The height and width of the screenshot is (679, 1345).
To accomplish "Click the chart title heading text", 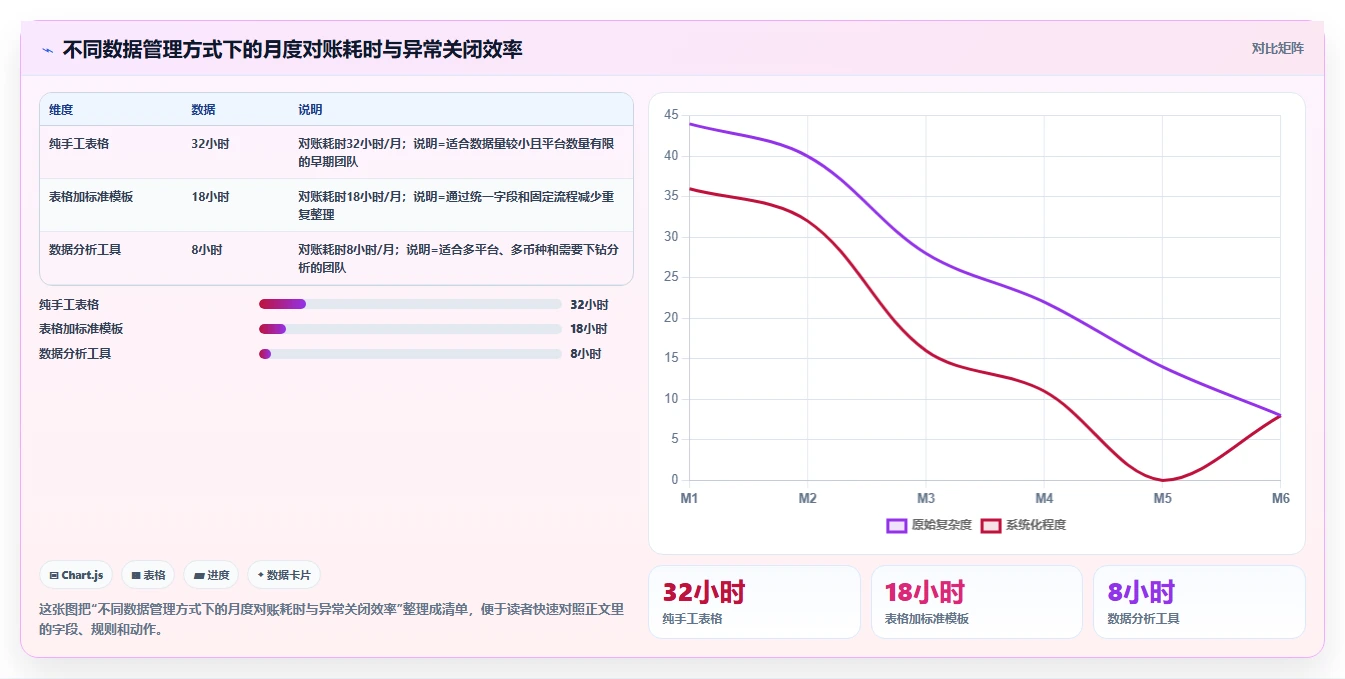I will point(292,49).
